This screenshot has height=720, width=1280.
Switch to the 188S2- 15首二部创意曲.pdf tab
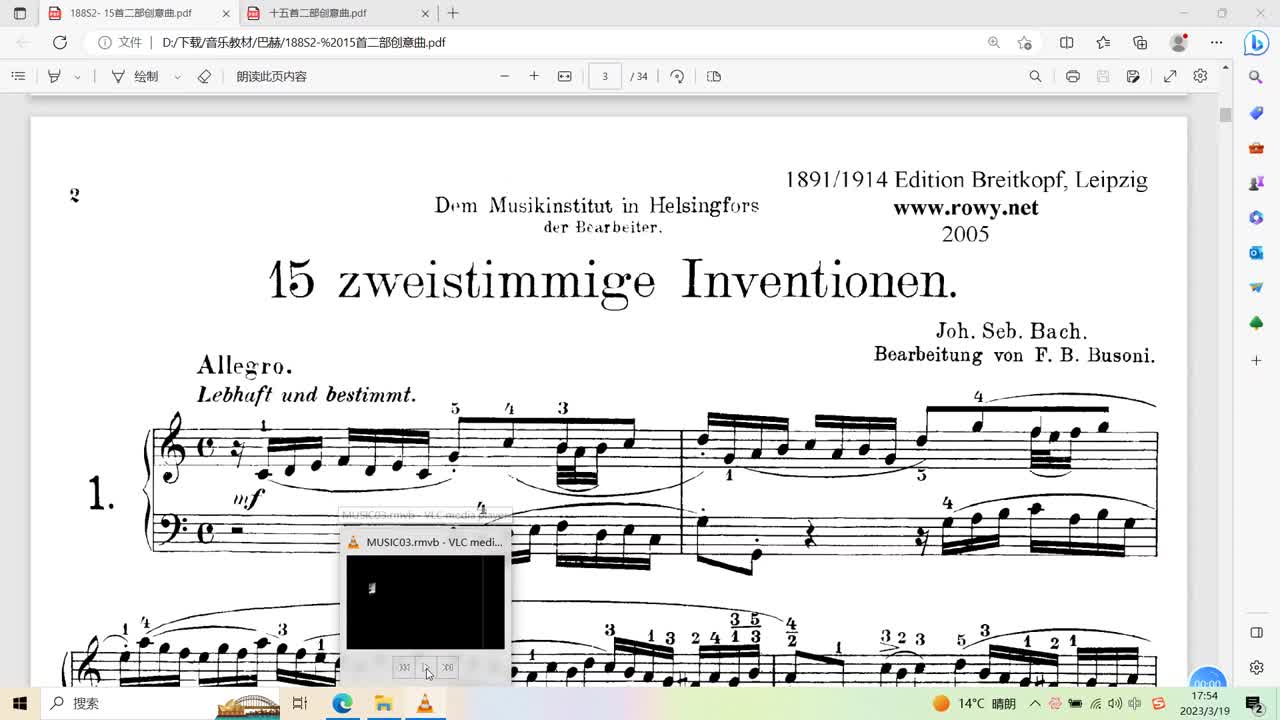(138, 13)
